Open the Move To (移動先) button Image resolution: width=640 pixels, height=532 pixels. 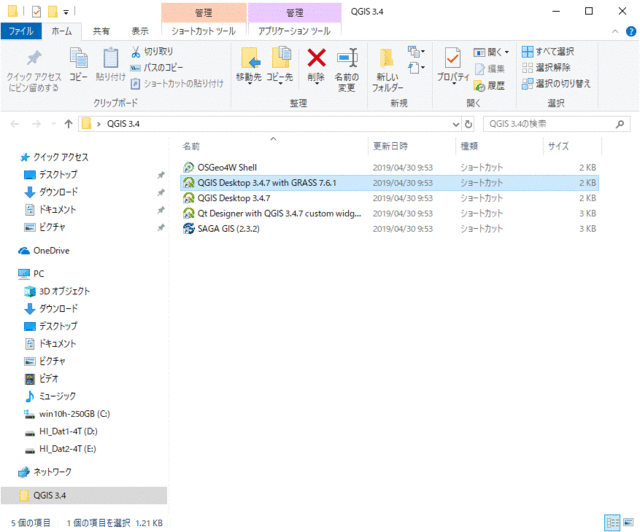[x=249, y=65]
